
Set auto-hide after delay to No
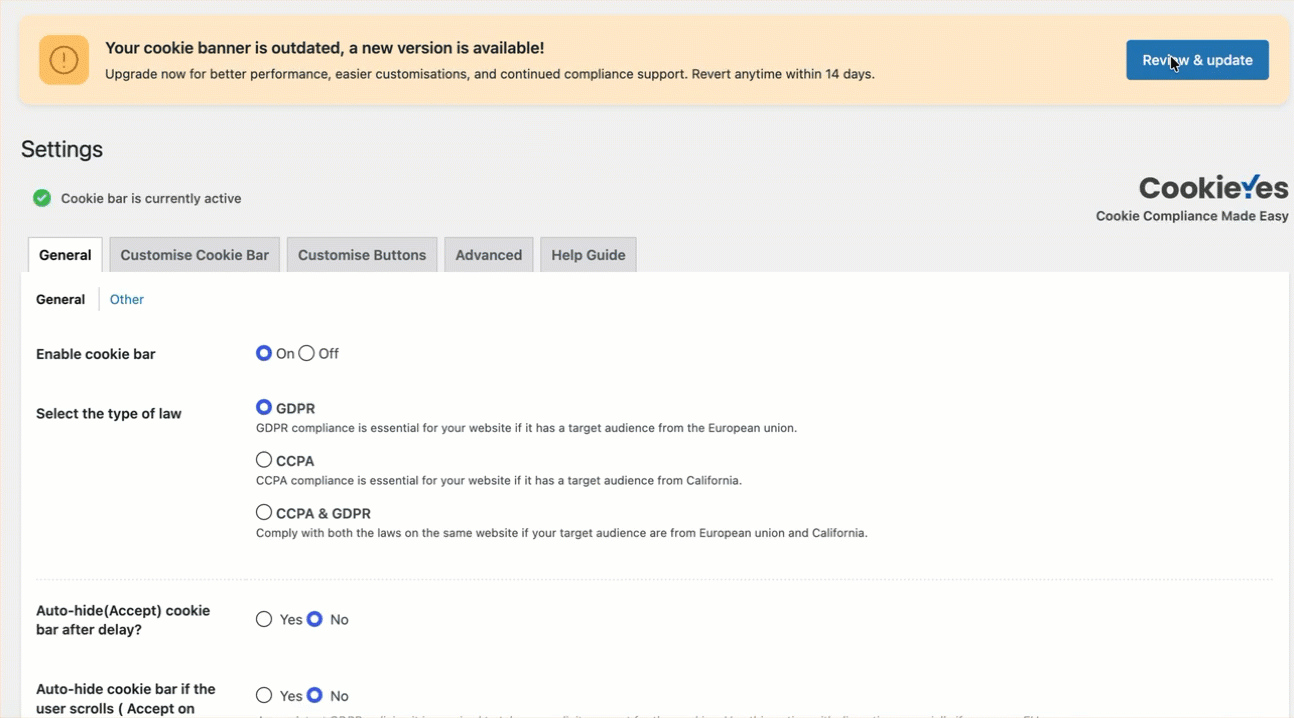pyautogui.click(x=315, y=619)
